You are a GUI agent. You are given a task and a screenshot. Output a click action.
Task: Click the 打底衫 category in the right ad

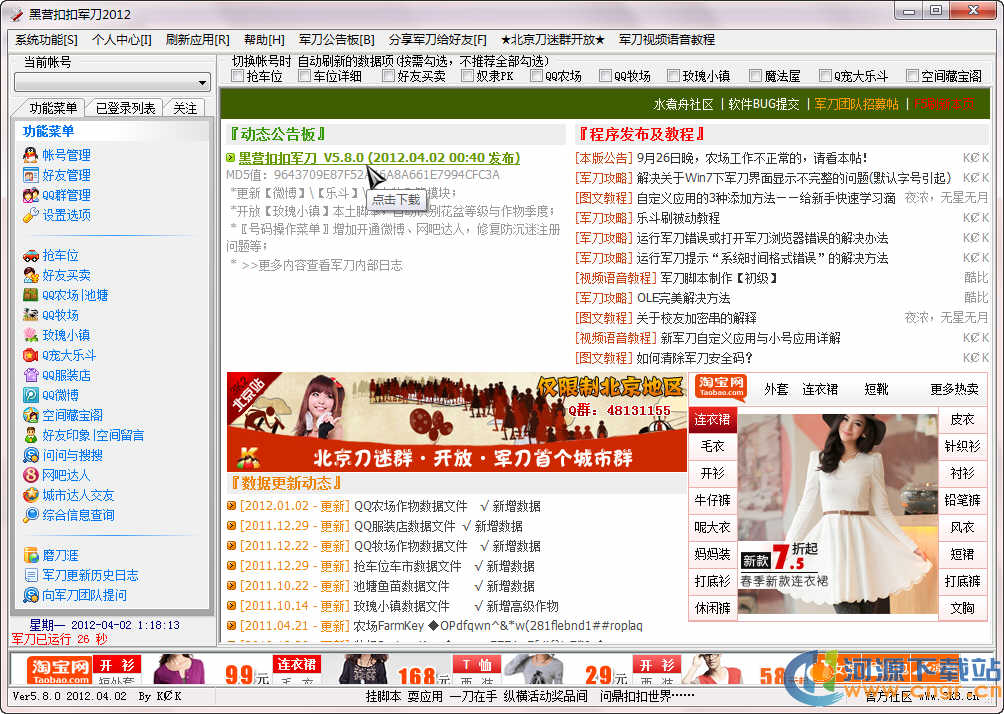[x=712, y=581]
